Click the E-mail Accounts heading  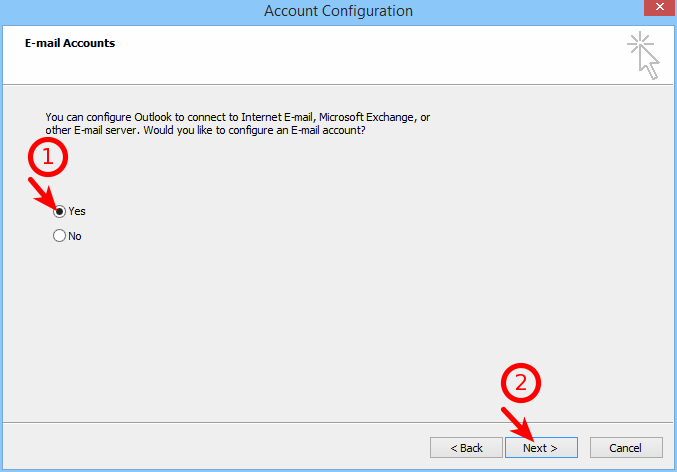click(70, 43)
